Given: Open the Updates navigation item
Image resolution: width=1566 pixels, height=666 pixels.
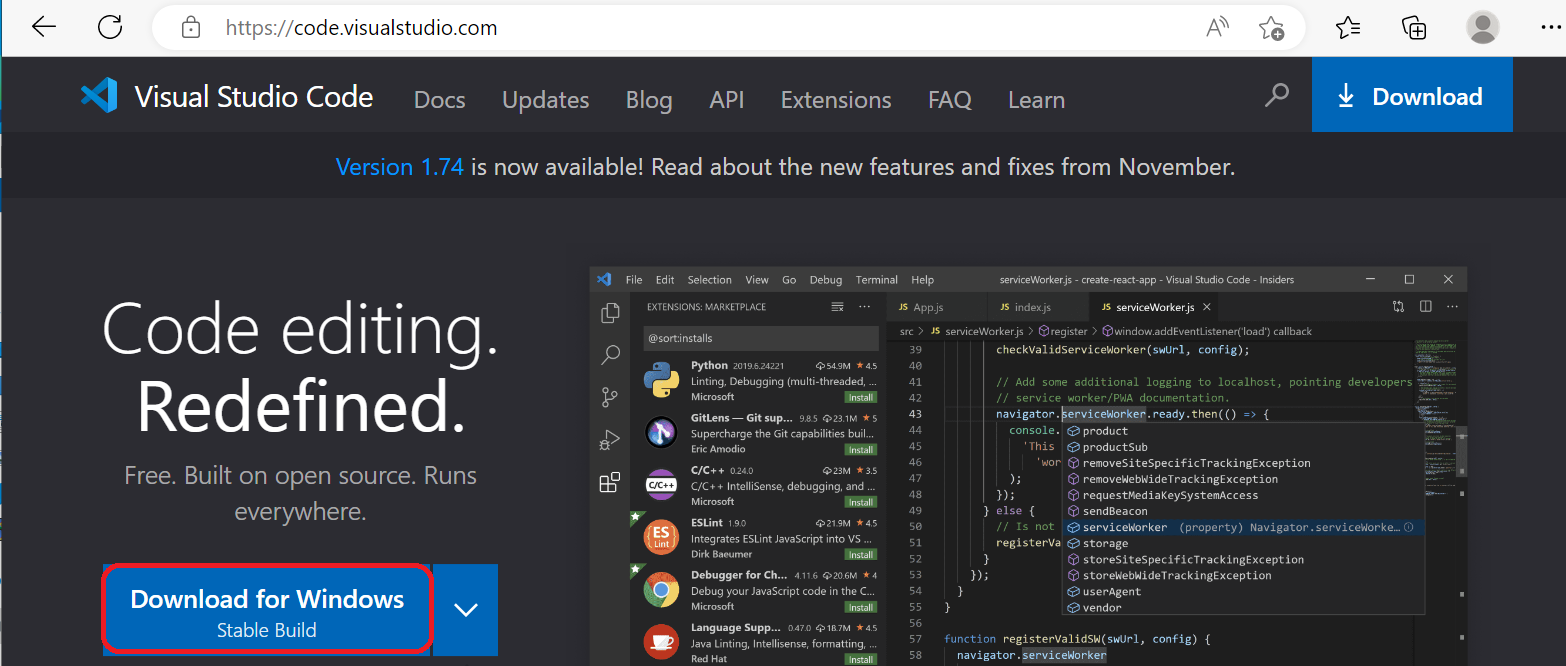Looking at the screenshot, I should click(546, 100).
